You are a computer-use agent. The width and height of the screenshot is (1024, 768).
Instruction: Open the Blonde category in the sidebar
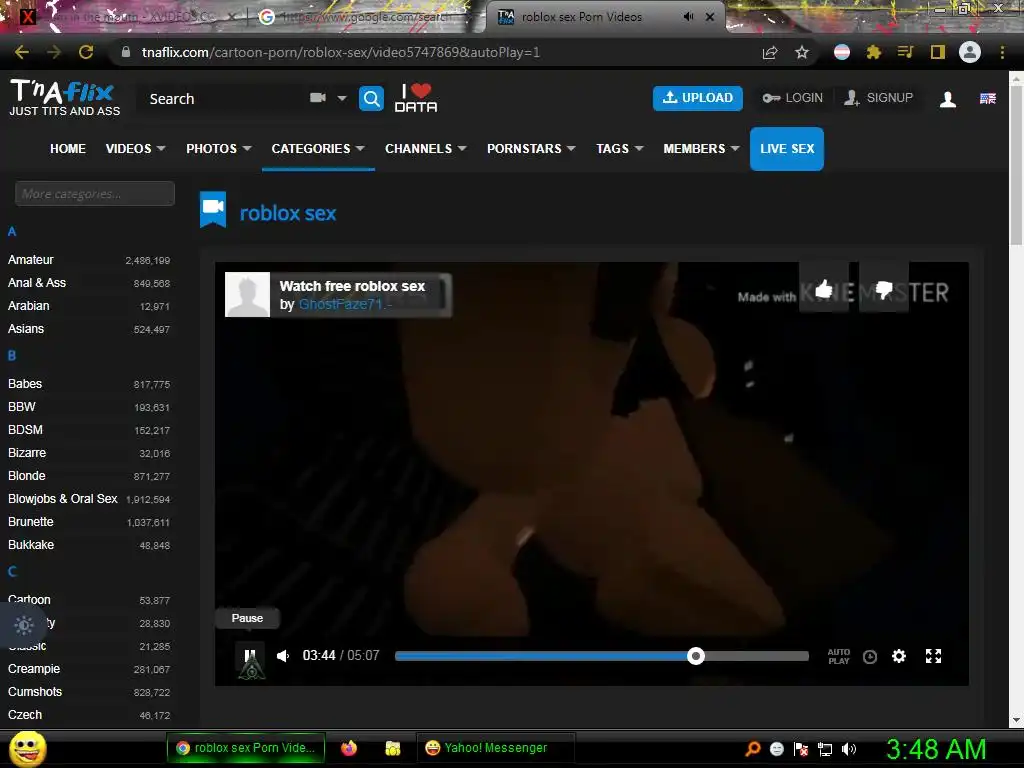pyautogui.click(x=27, y=475)
